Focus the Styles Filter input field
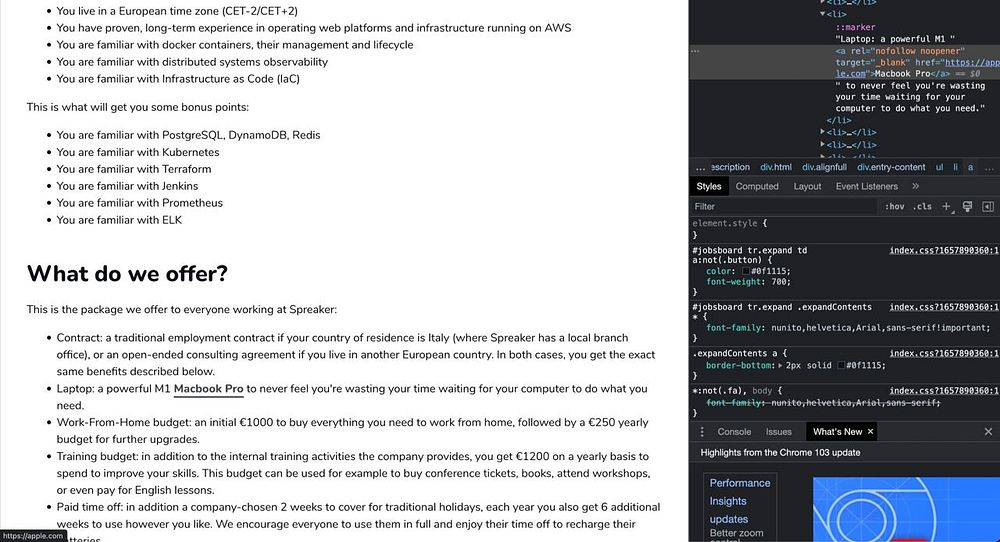 point(784,207)
